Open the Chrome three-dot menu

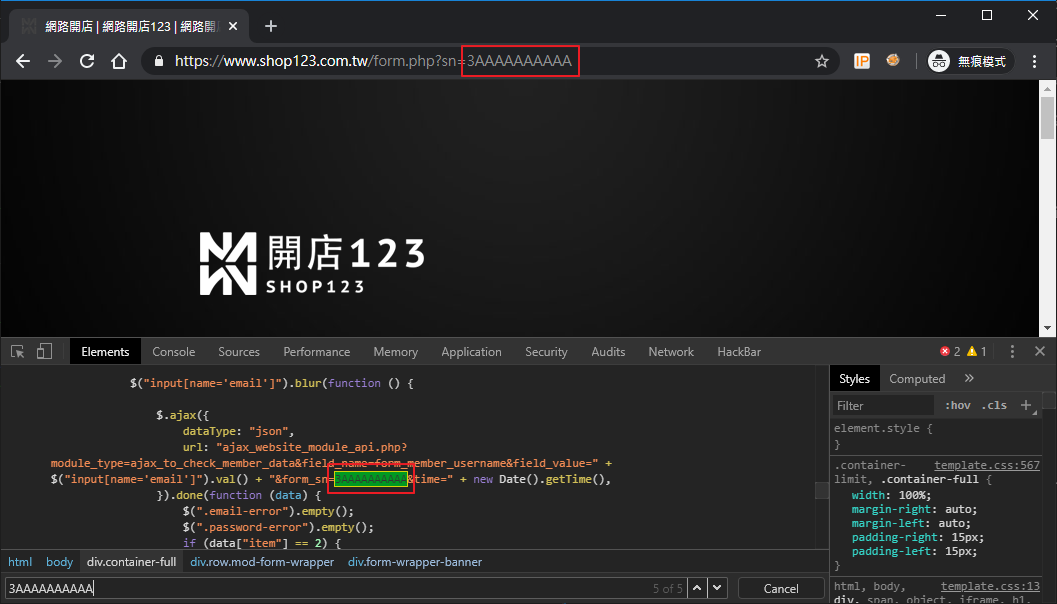1034,61
